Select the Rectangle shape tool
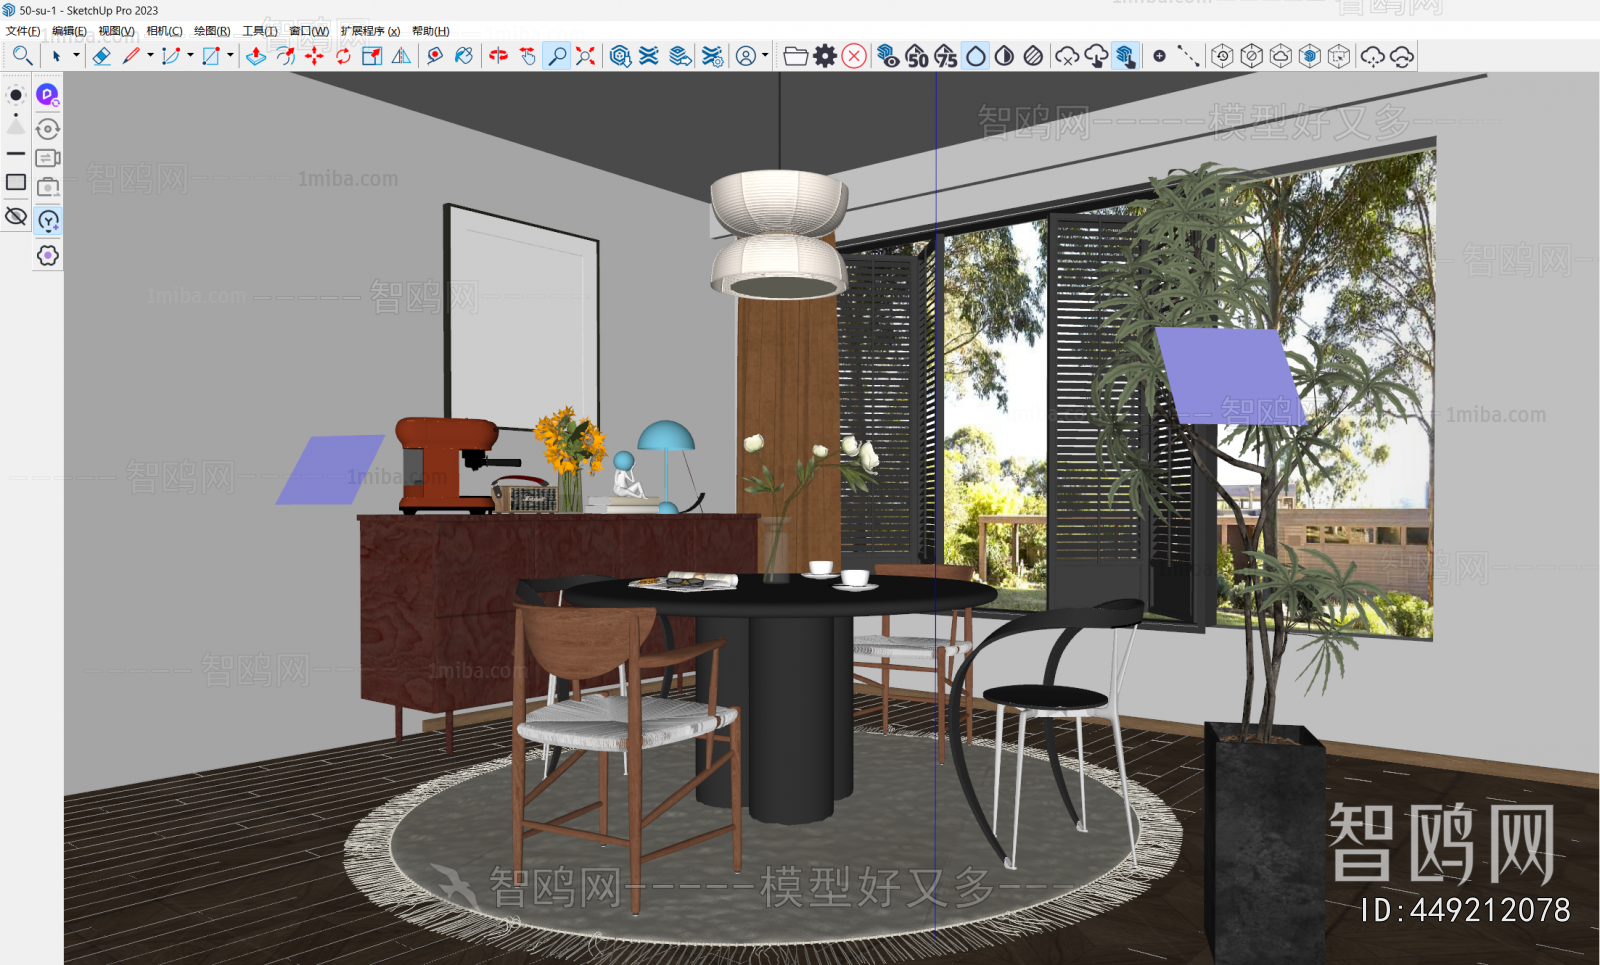The height and width of the screenshot is (965, 1600). pyautogui.click(x=211, y=56)
